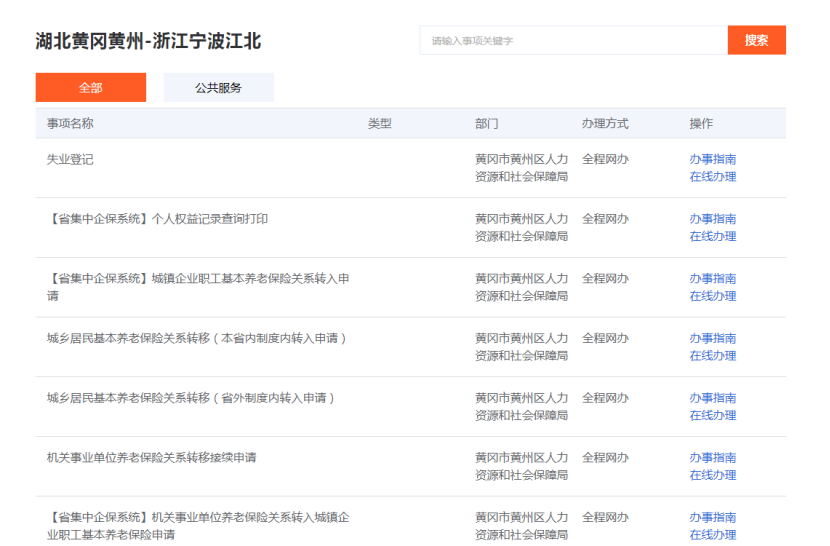Open 办事指南 for 机关事业单位养老保险关系转入城镇企业
830x546 pixels.
tap(712, 517)
